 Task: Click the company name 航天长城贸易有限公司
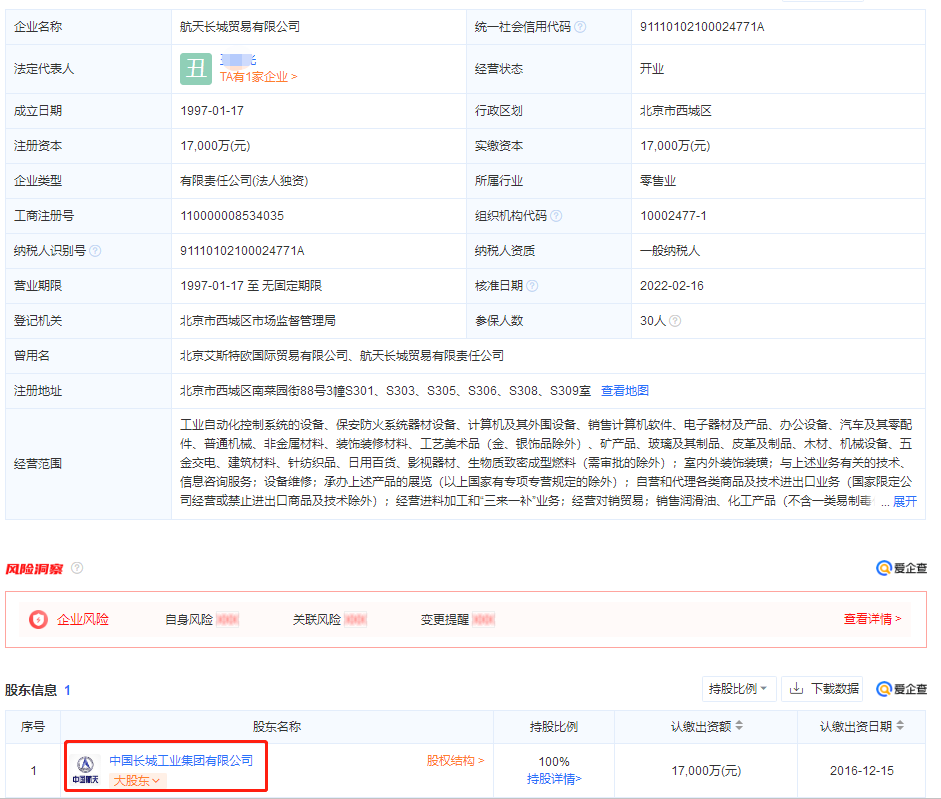point(240,27)
